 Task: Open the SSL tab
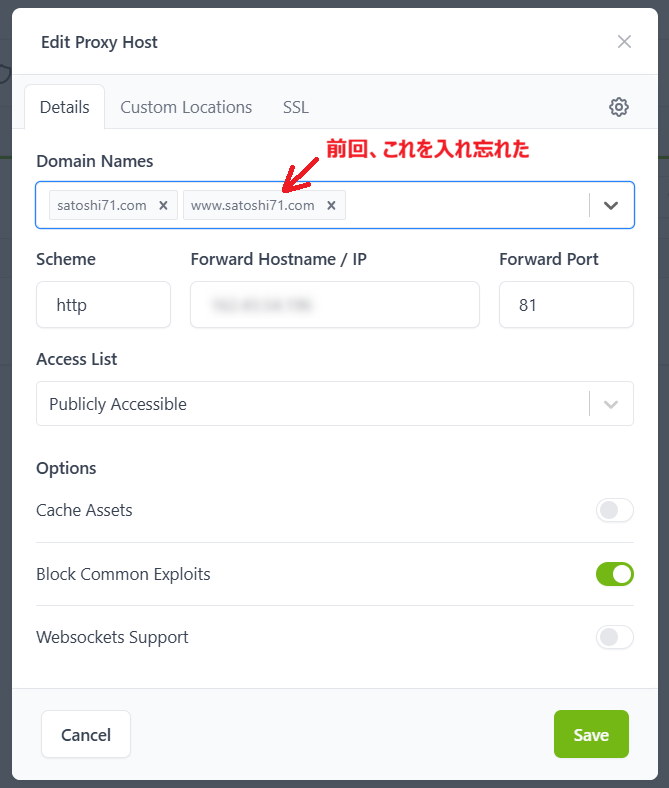tap(296, 107)
